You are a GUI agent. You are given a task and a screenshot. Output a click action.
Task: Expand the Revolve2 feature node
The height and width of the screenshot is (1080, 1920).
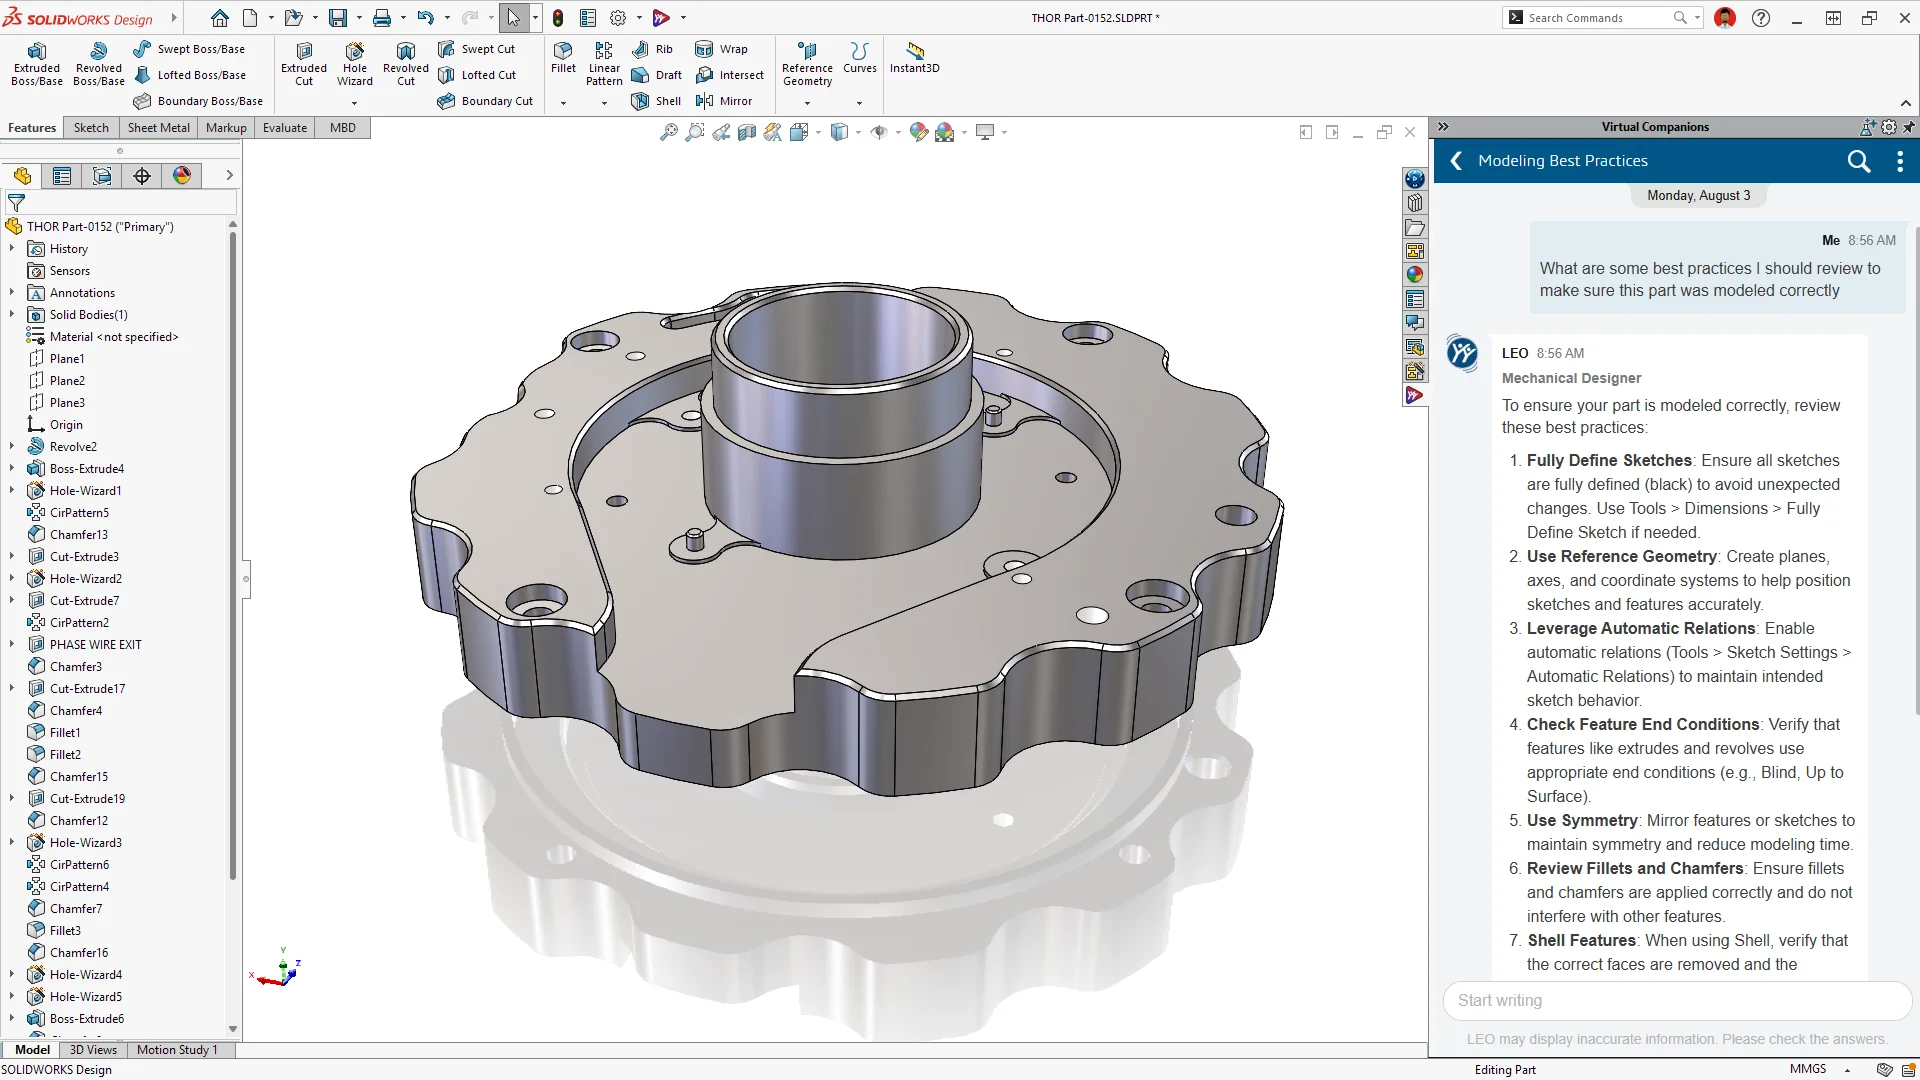(x=12, y=447)
